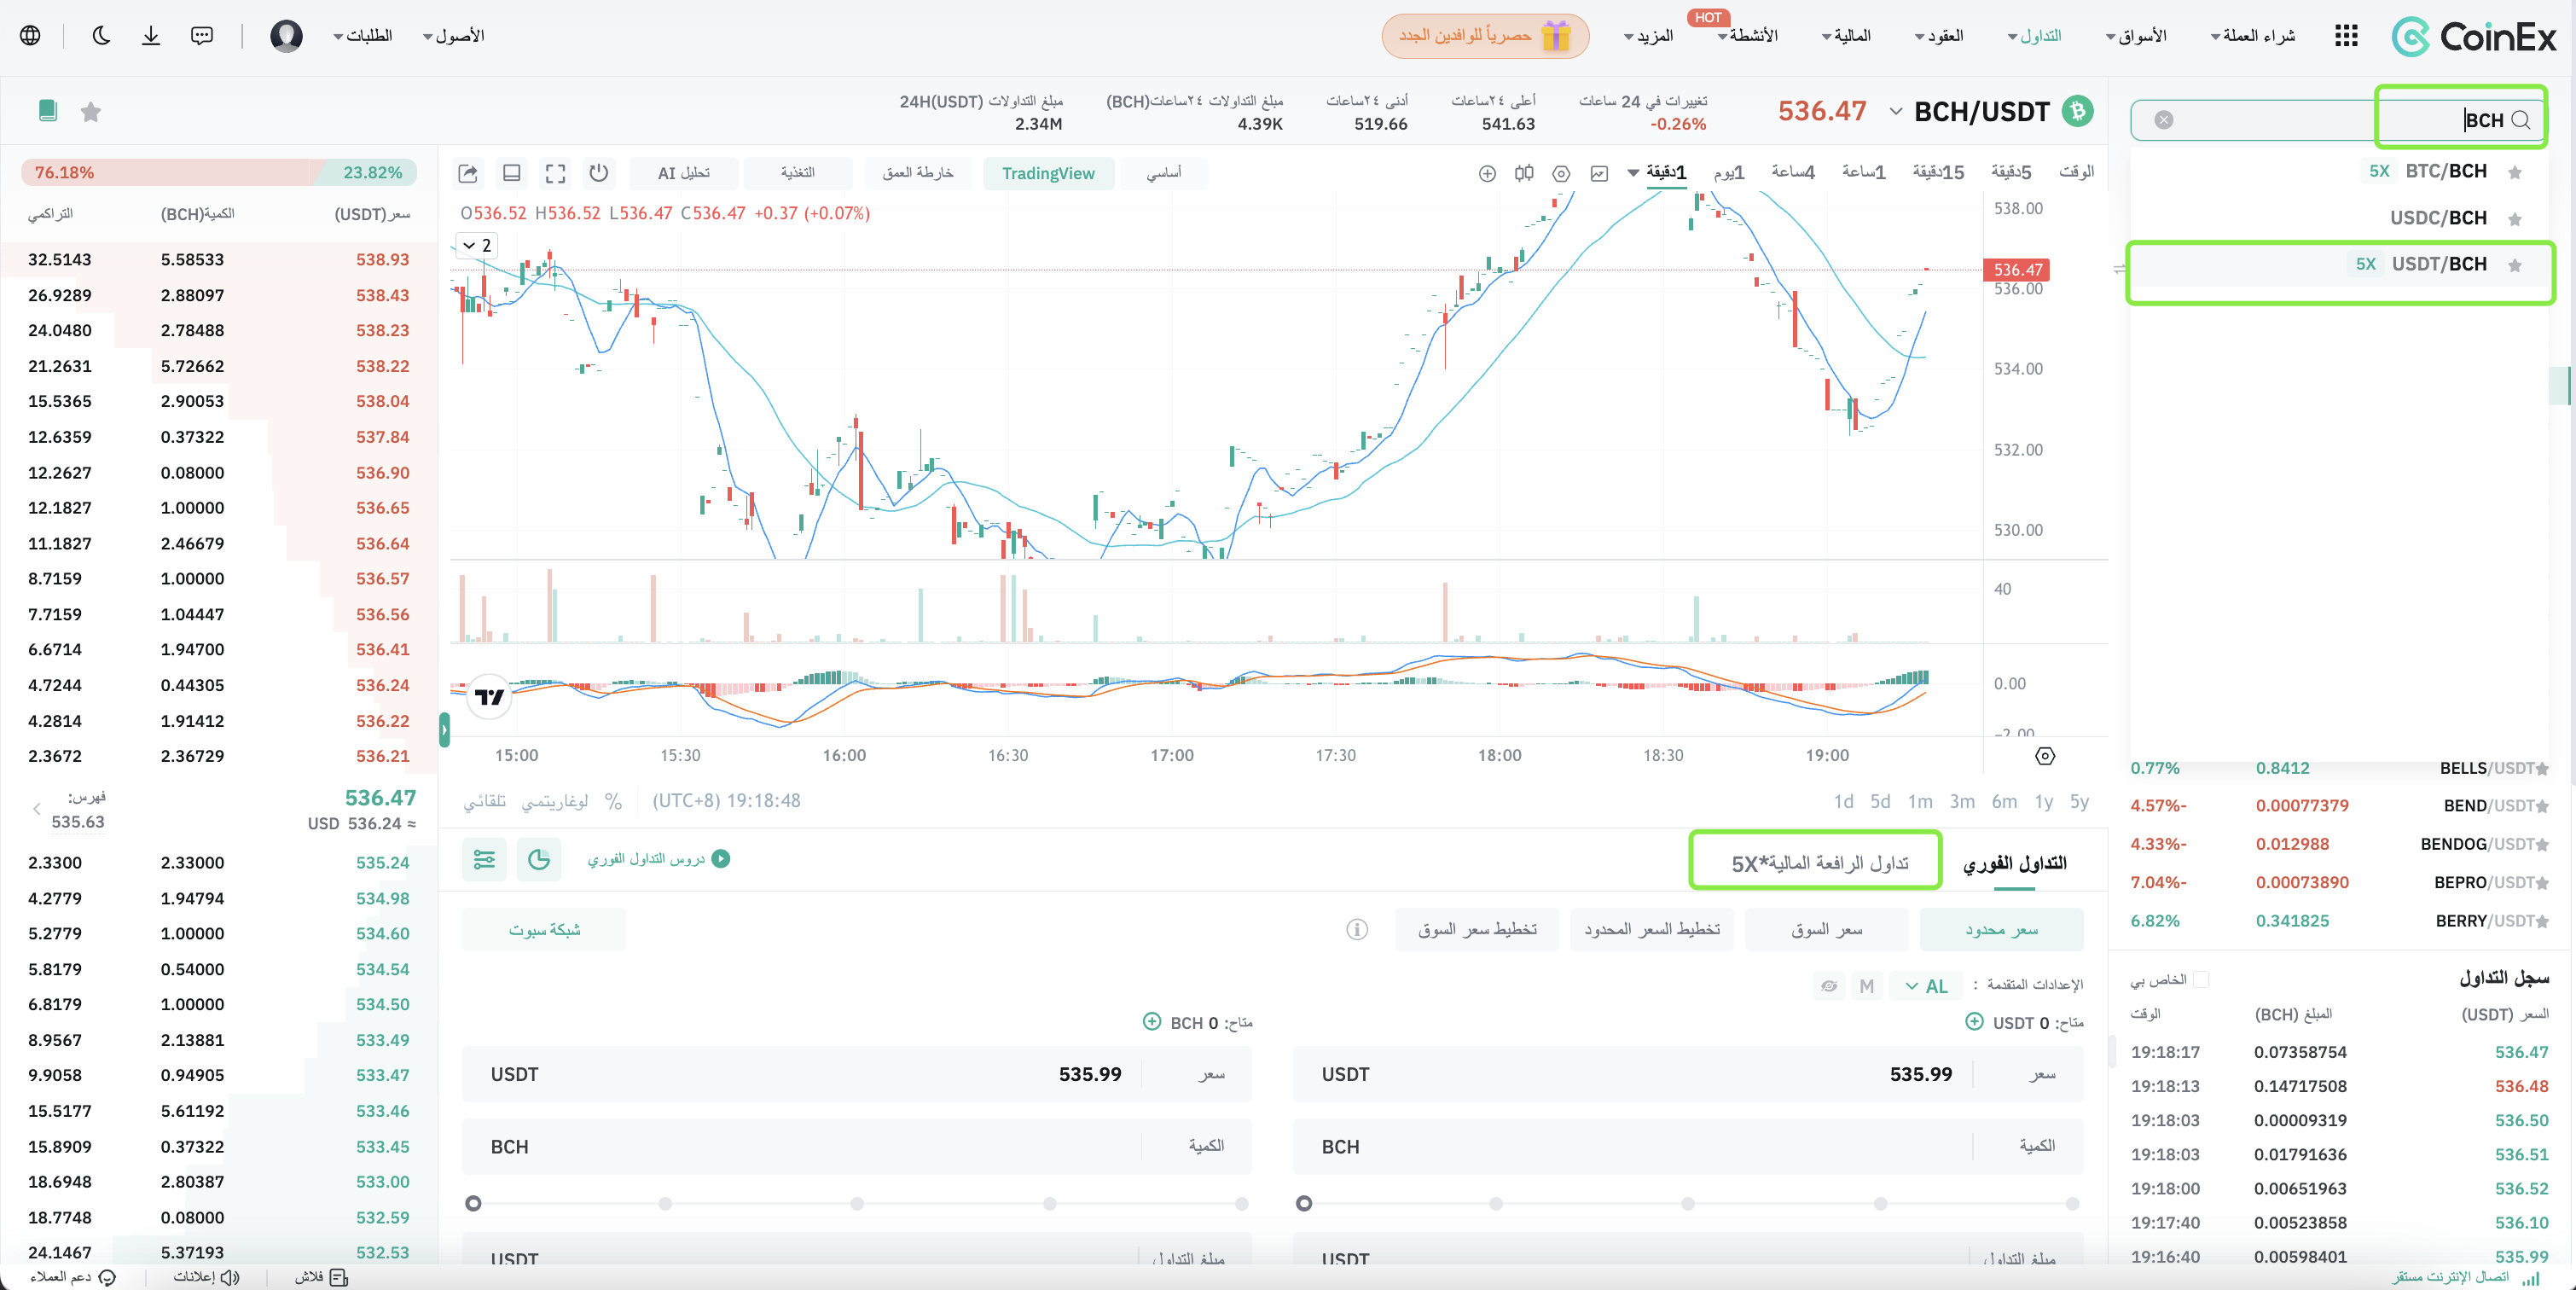Switch to 5X margin trading tab
2576x1290 pixels.
pyautogui.click(x=1819, y=863)
